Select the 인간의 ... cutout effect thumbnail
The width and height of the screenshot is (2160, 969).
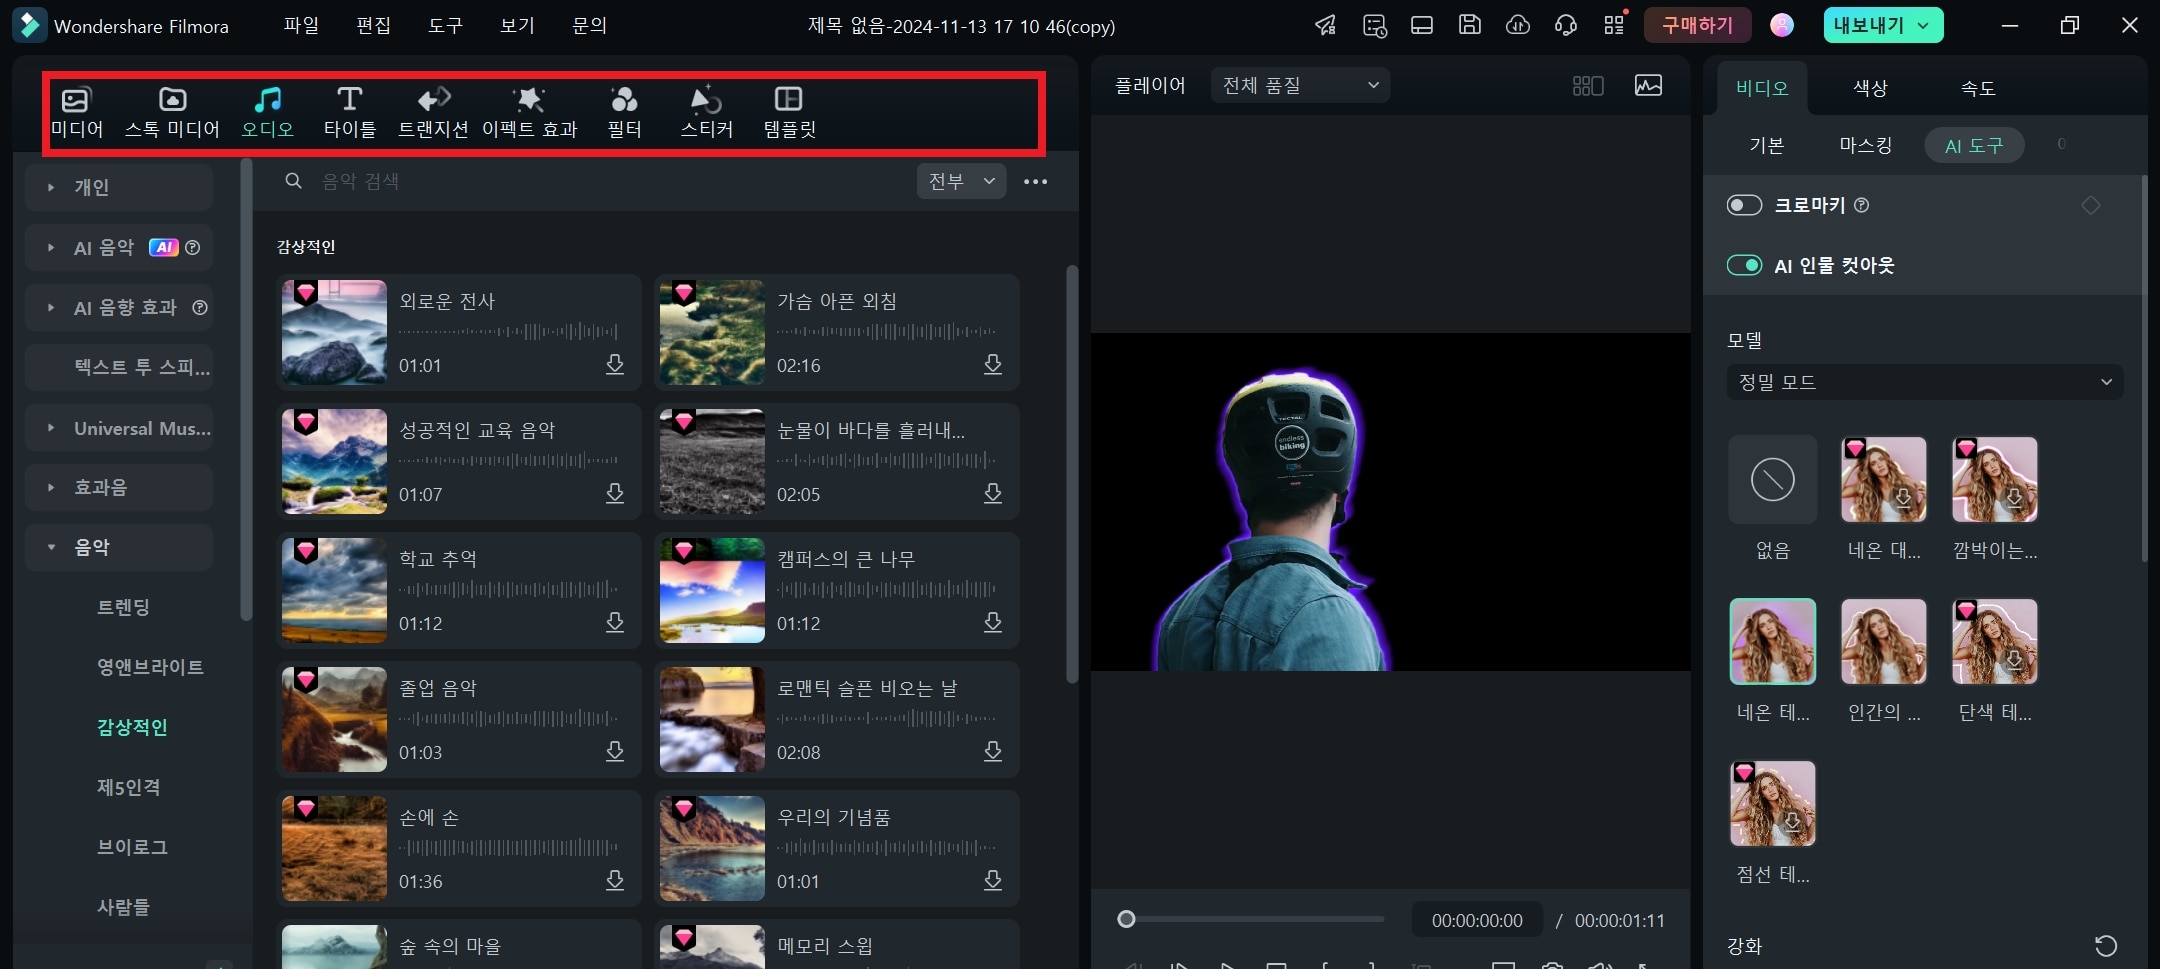(x=1883, y=641)
